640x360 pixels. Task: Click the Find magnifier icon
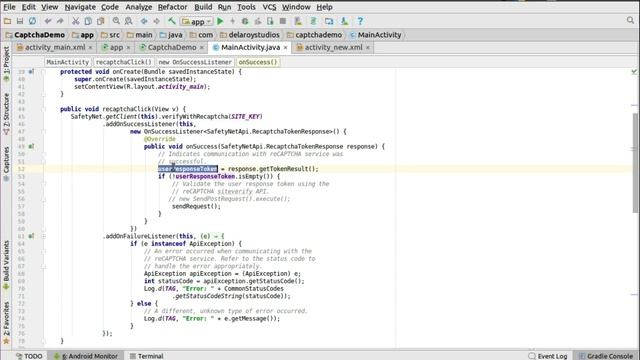click(116, 21)
